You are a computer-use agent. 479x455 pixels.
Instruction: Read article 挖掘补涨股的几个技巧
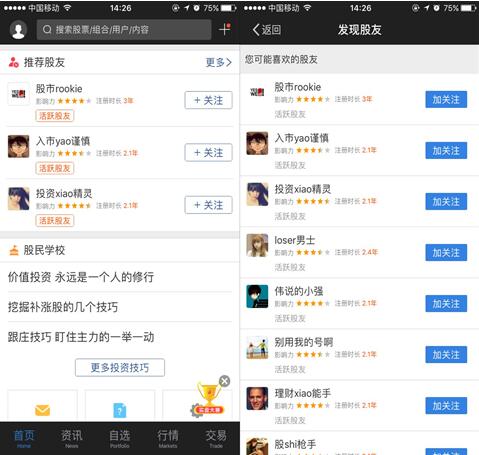pyautogui.click(x=63, y=307)
